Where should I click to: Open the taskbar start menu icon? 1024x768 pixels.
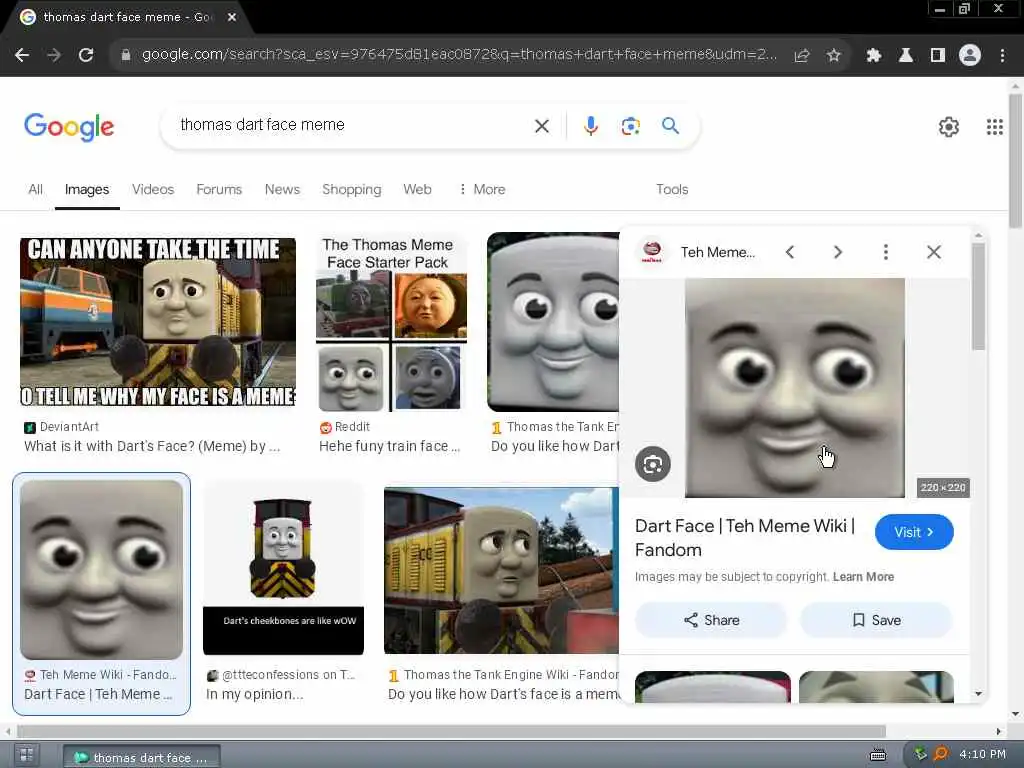coord(26,756)
